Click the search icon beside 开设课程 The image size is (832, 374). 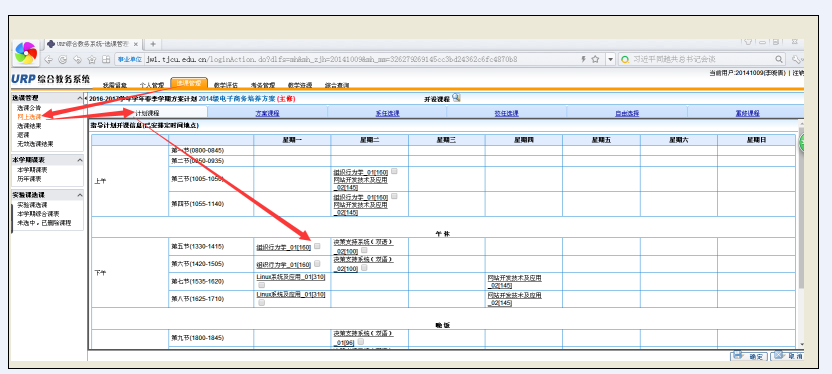(456, 98)
